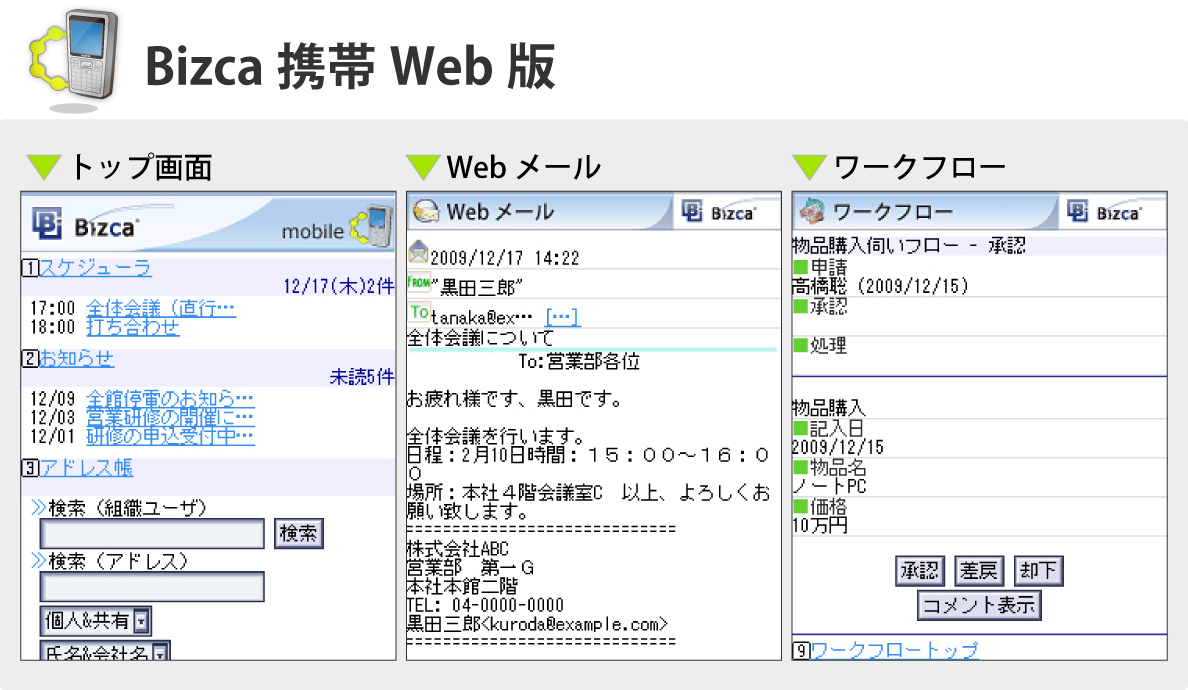The width and height of the screenshot is (1188, 690).
Task: Click the green triangle beside Web メール heading
Action: (423, 167)
